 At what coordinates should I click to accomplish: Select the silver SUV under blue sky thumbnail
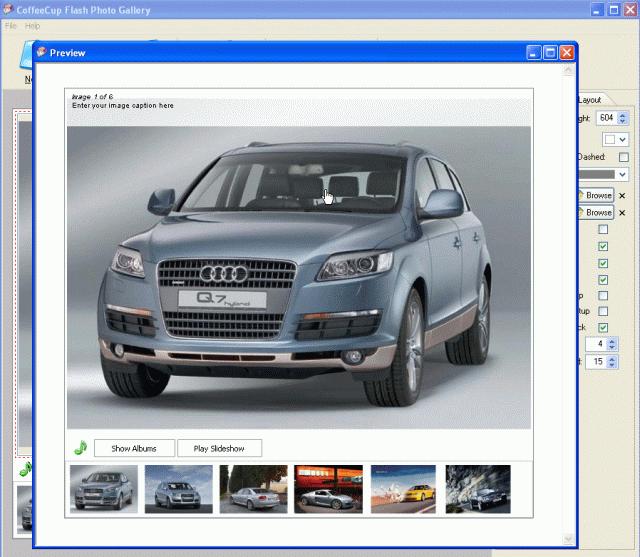pyautogui.click(x=178, y=489)
